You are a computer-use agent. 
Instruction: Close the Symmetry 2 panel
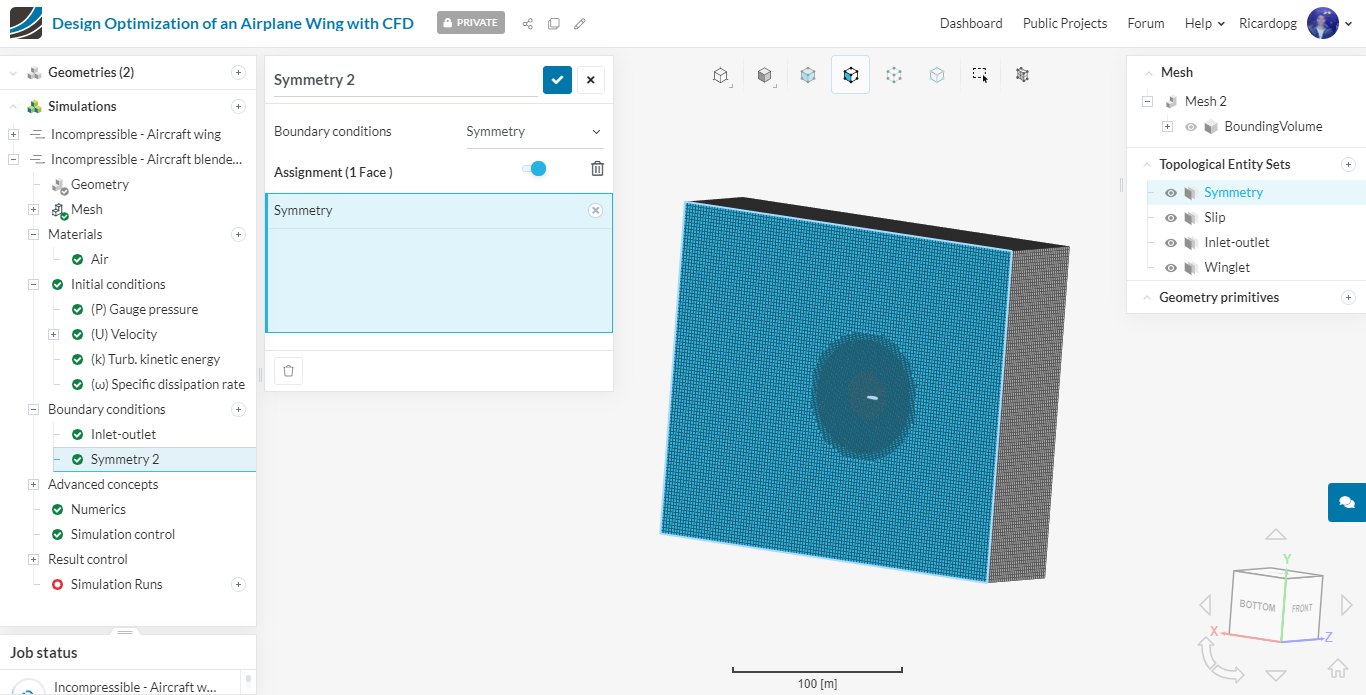(x=590, y=80)
